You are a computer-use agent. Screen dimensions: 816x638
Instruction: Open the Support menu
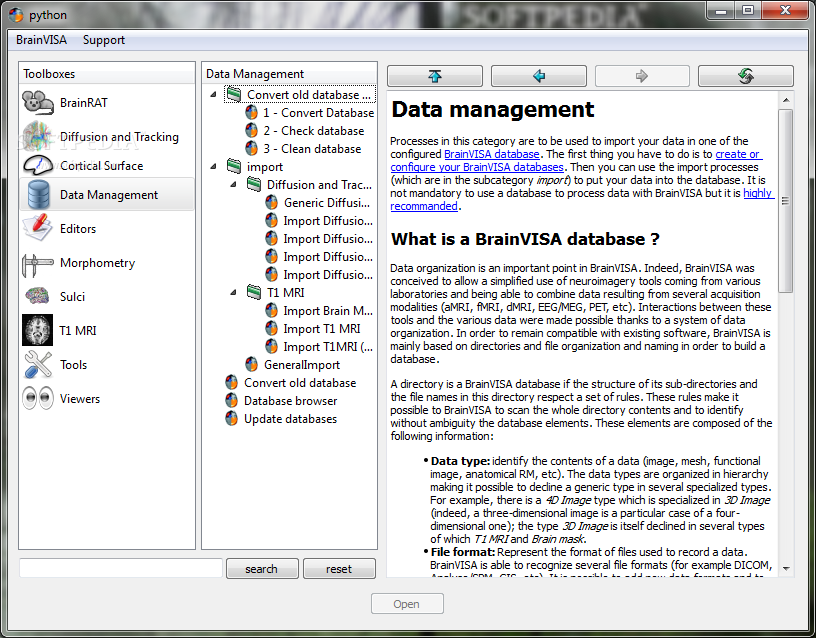coord(104,40)
